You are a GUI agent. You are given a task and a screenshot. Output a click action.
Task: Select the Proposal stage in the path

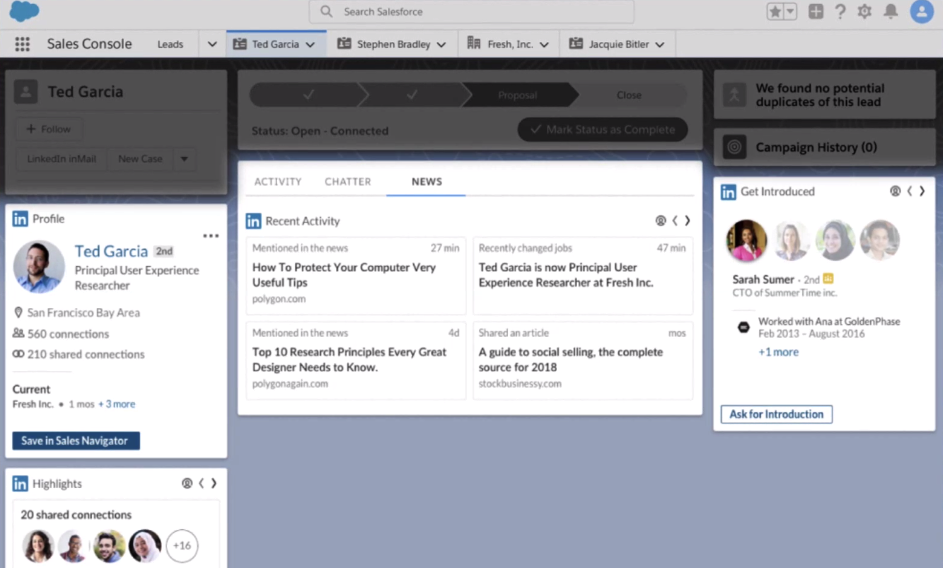[x=518, y=95]
